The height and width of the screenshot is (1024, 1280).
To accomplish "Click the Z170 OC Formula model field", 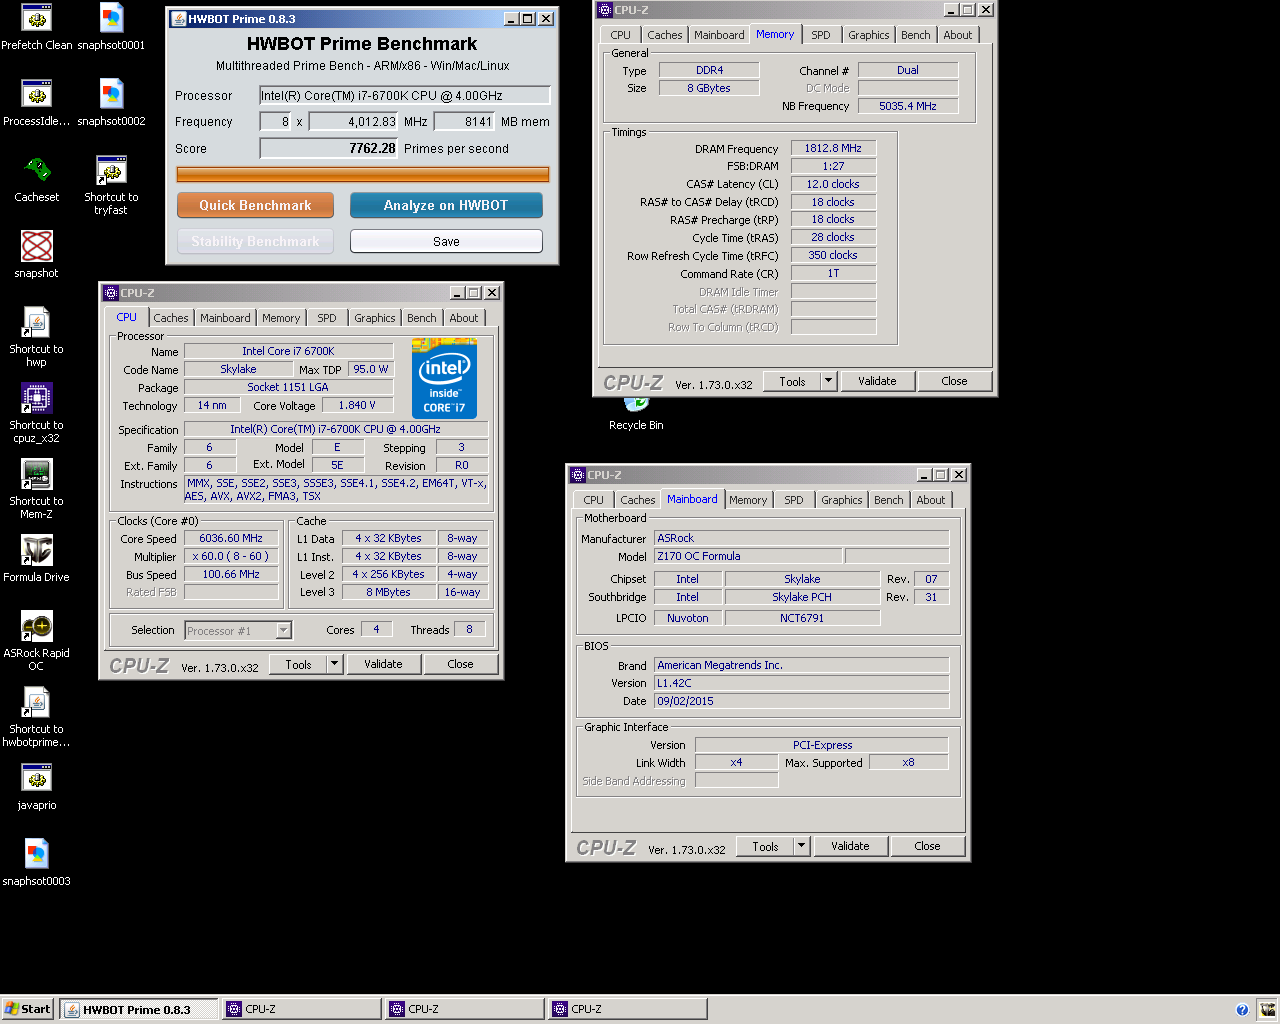I will click(747, 556).
